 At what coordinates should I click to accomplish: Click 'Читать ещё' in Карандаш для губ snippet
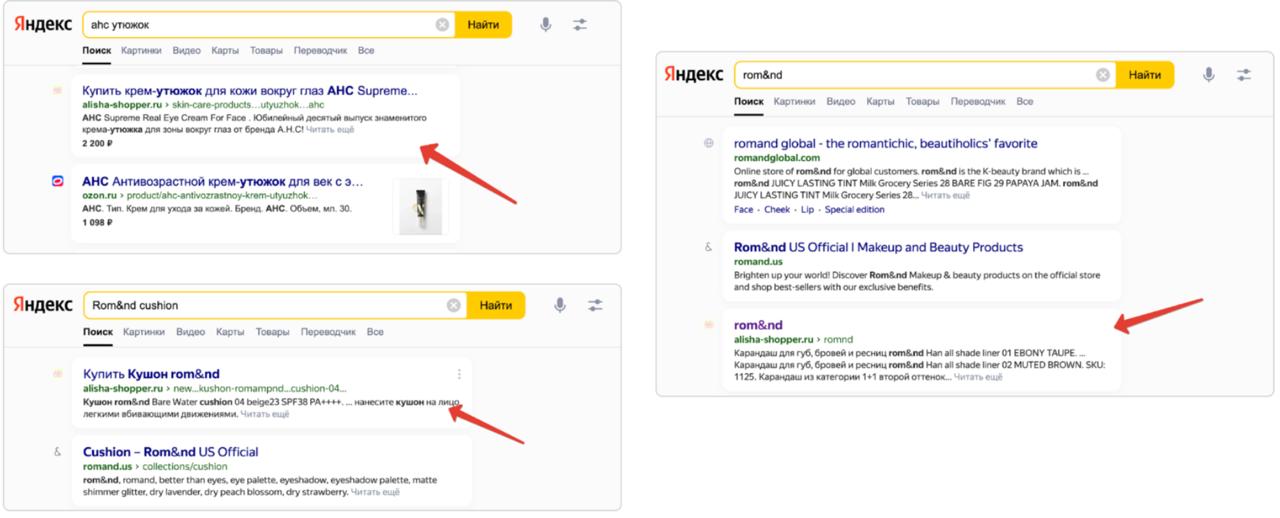[x=978, y=377]
